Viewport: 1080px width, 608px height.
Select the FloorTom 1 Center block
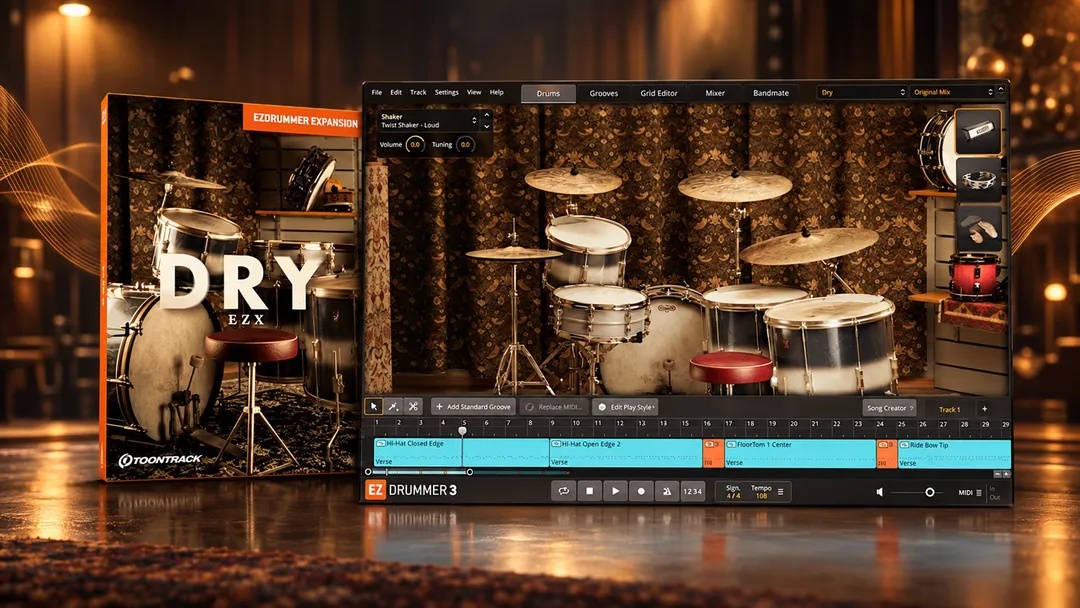pos(800,454)
